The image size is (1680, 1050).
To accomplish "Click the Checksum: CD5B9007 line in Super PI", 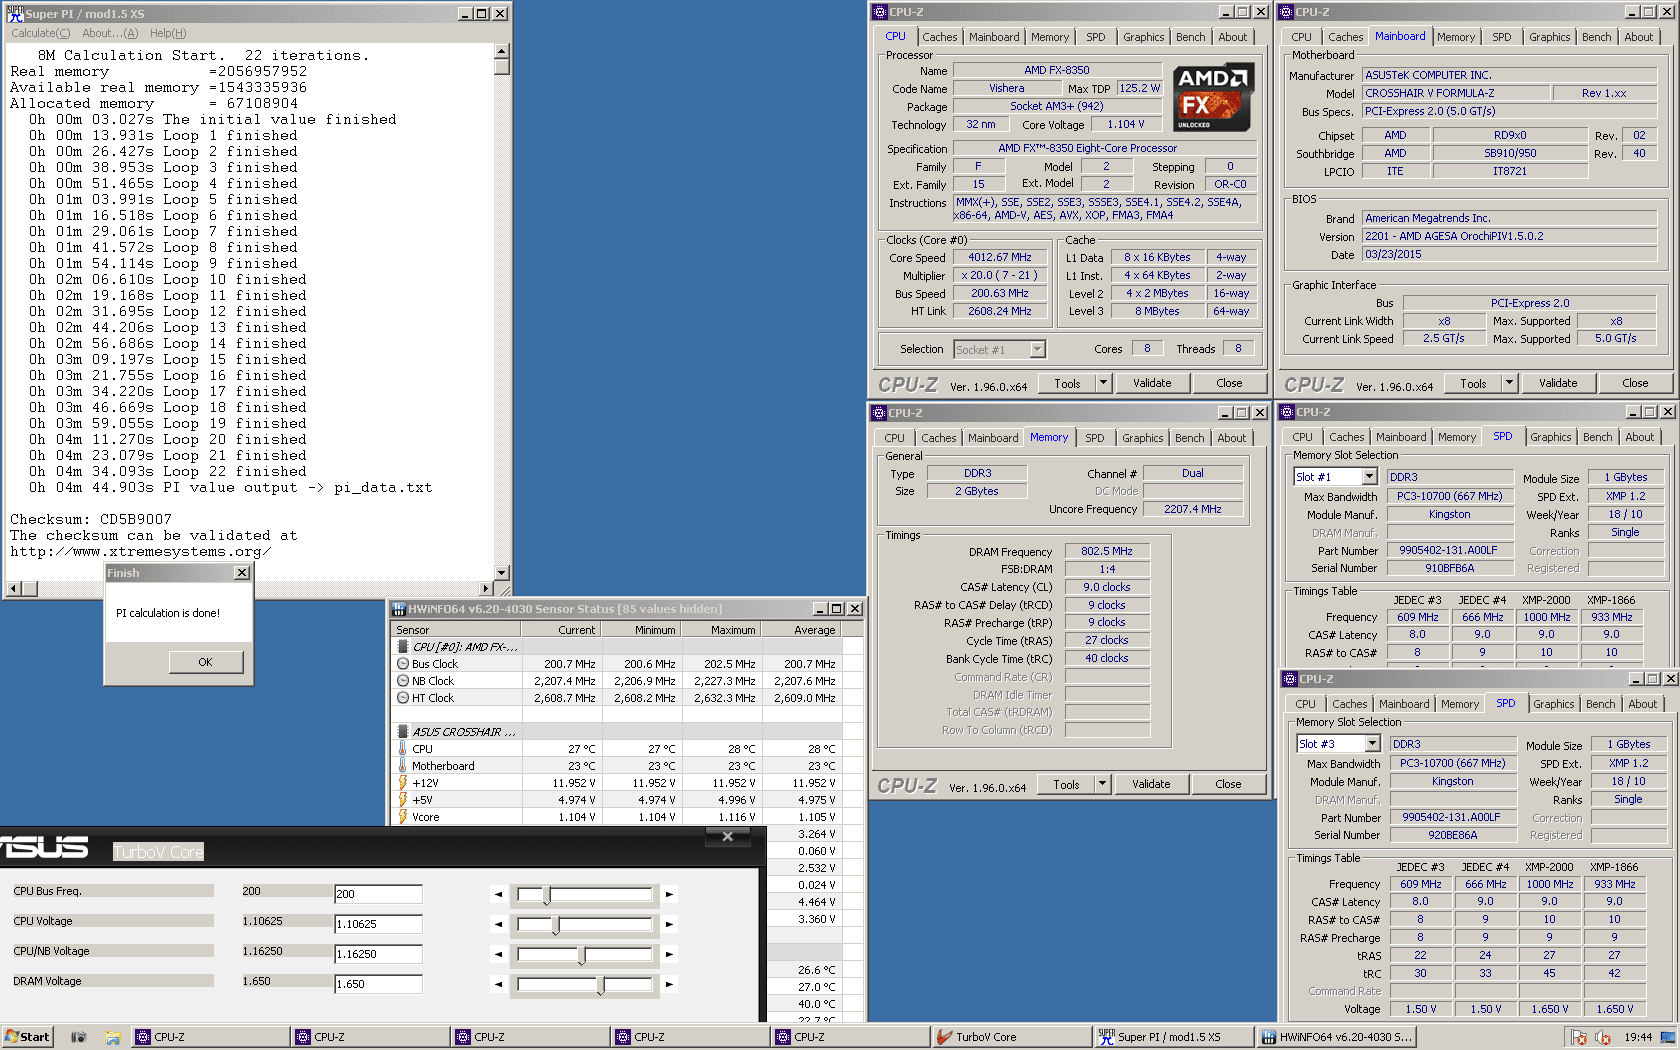I will tap(91, 520).
